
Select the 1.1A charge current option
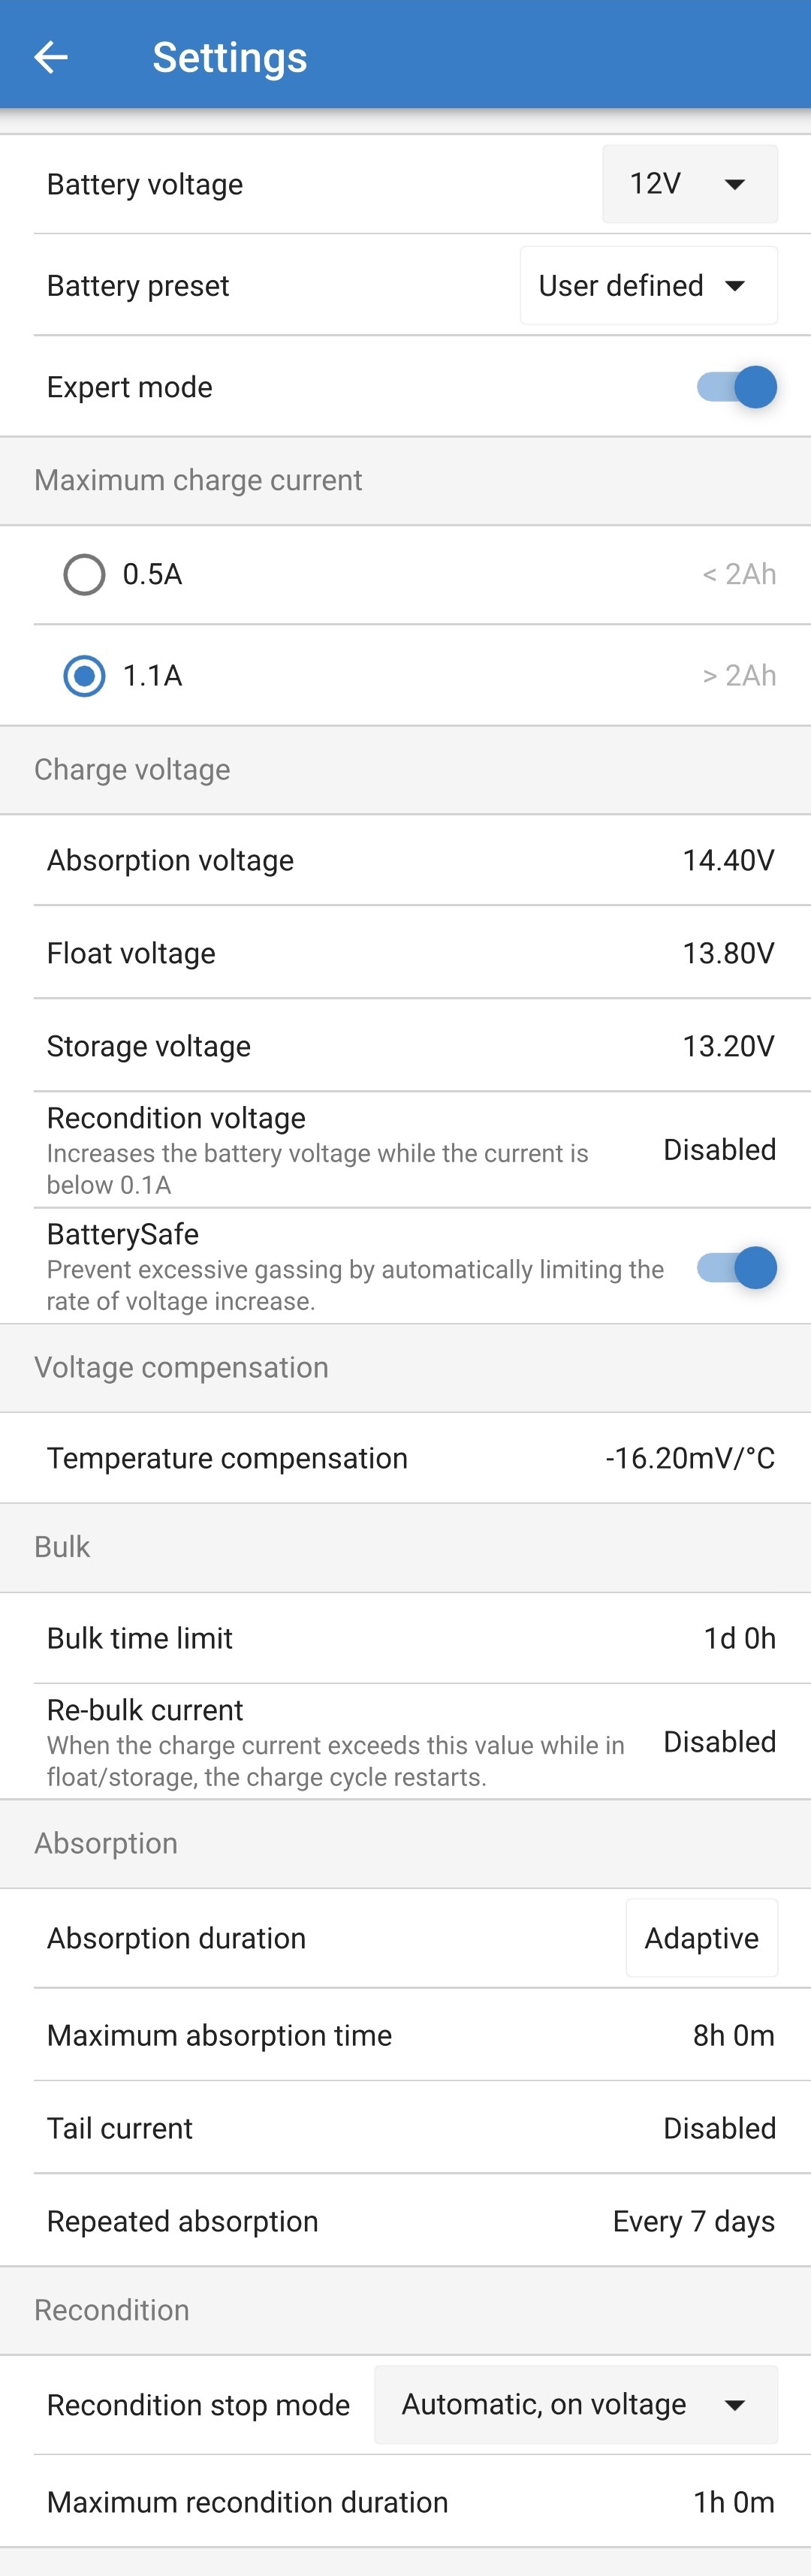[x=85, y=676]
